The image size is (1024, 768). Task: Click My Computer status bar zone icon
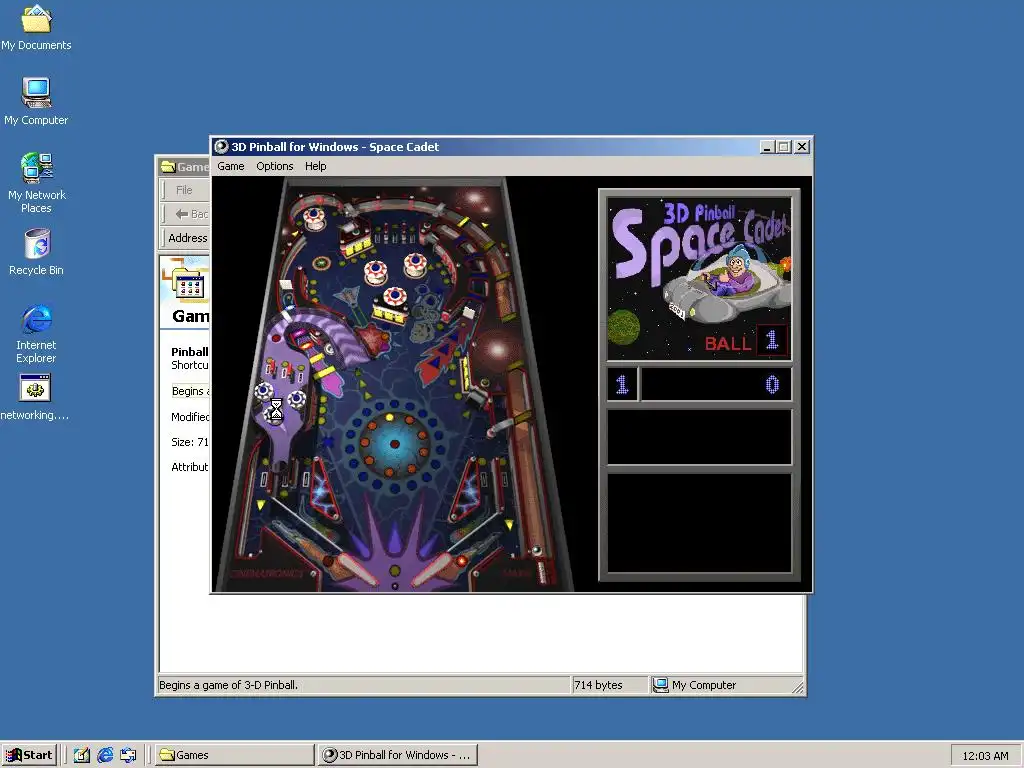pos(661,685)
